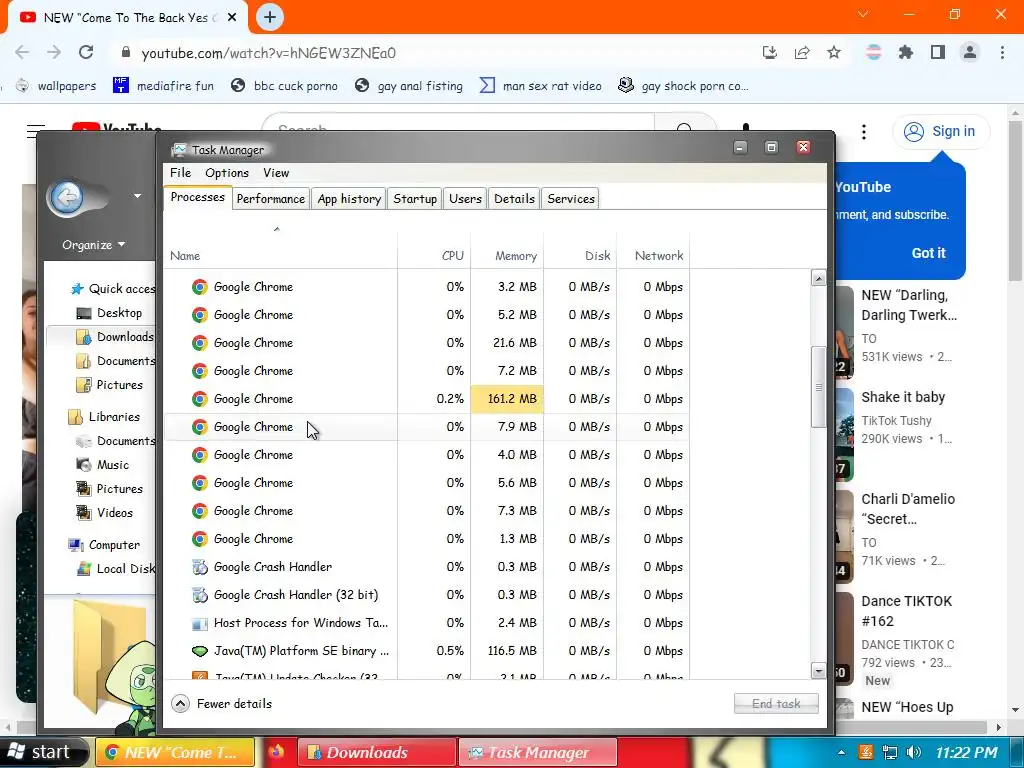Viewport: 1024px width, 768px height.
Task: Select the Java(TM) Platform SE binary process
Action: [426, 650]
